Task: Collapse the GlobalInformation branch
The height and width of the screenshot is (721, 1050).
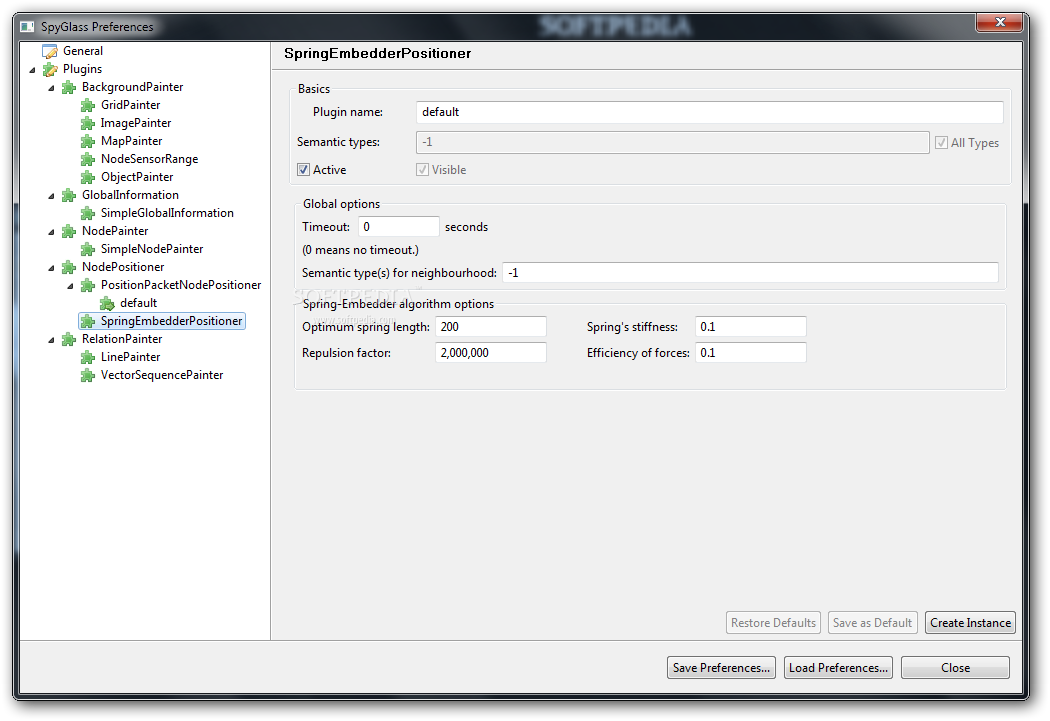Action: [x=51, y=196]
